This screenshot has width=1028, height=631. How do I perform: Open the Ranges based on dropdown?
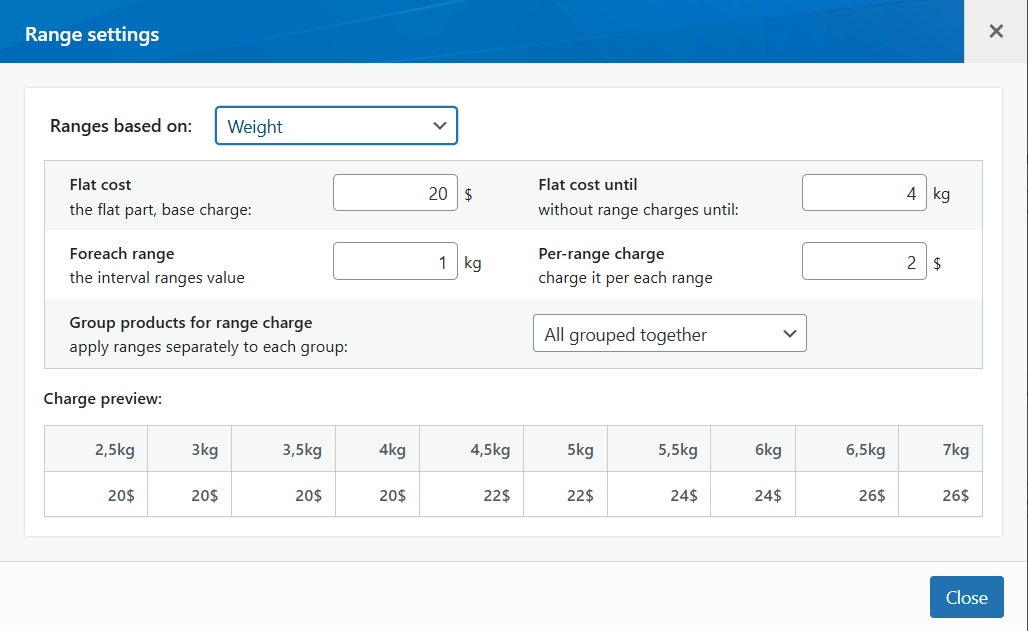tap(336, 126)
